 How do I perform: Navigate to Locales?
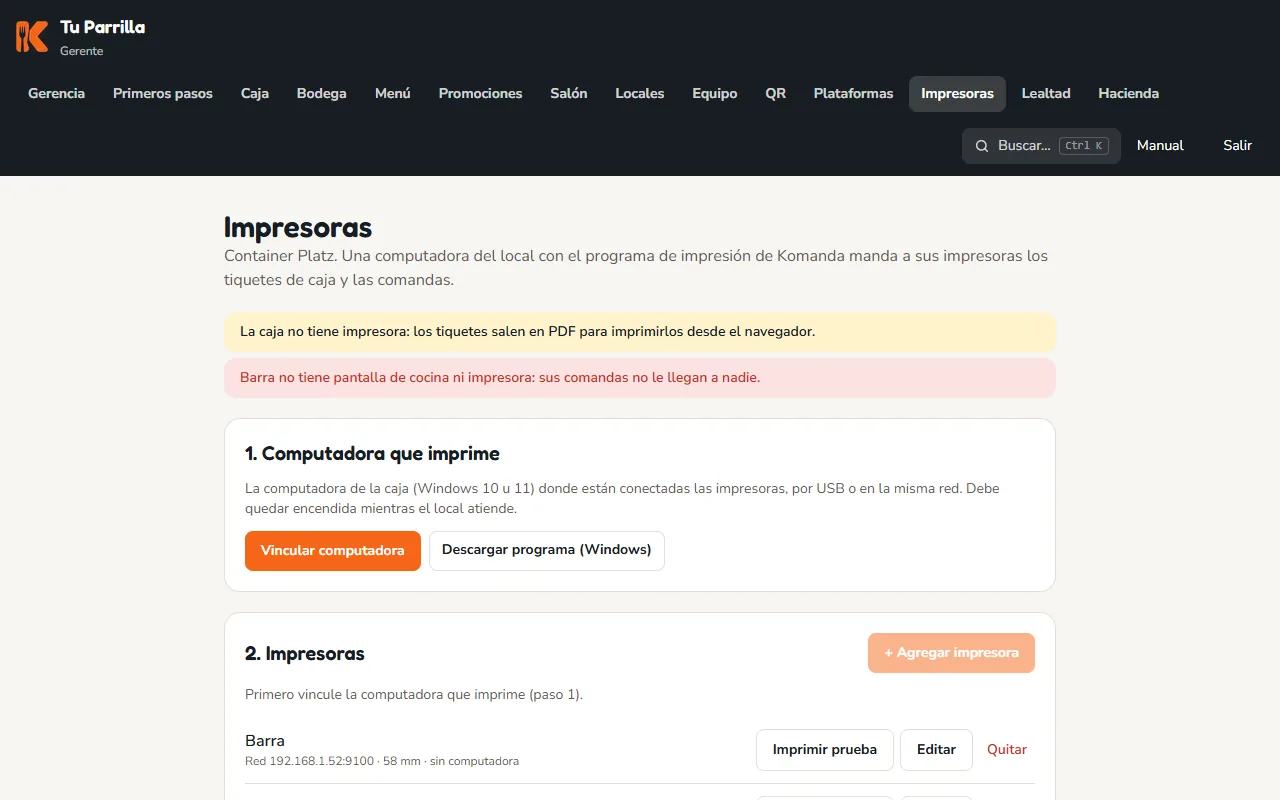[x=640, y=94]
